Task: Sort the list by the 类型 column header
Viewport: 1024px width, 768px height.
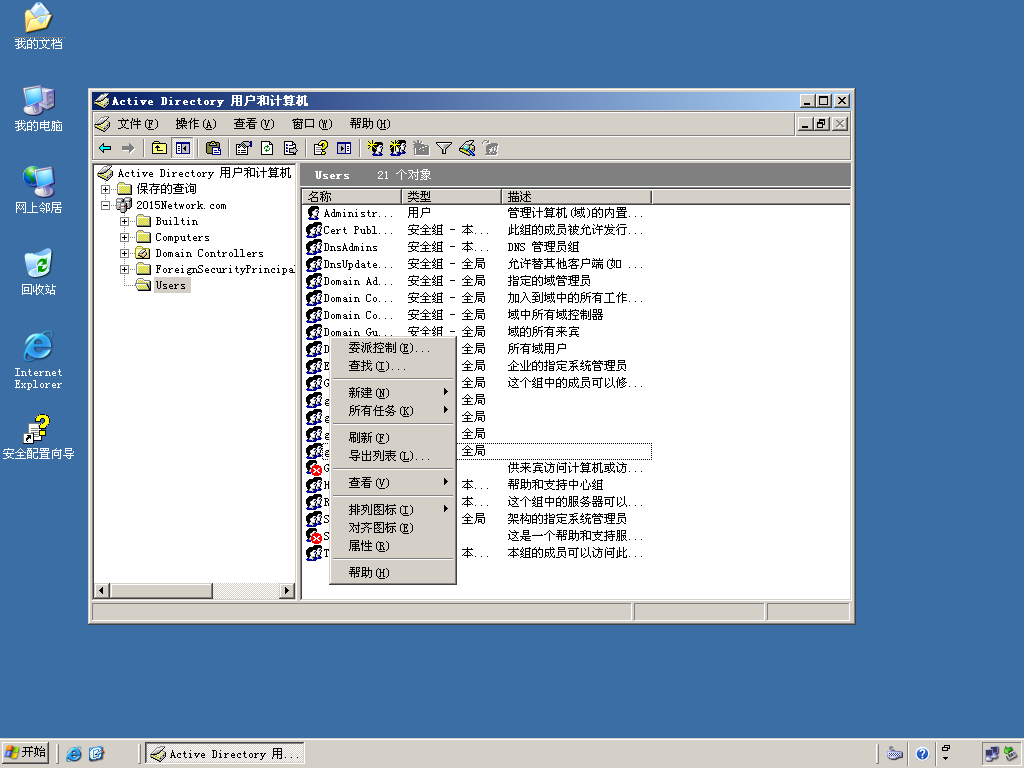Action: [x=451, y=197]
